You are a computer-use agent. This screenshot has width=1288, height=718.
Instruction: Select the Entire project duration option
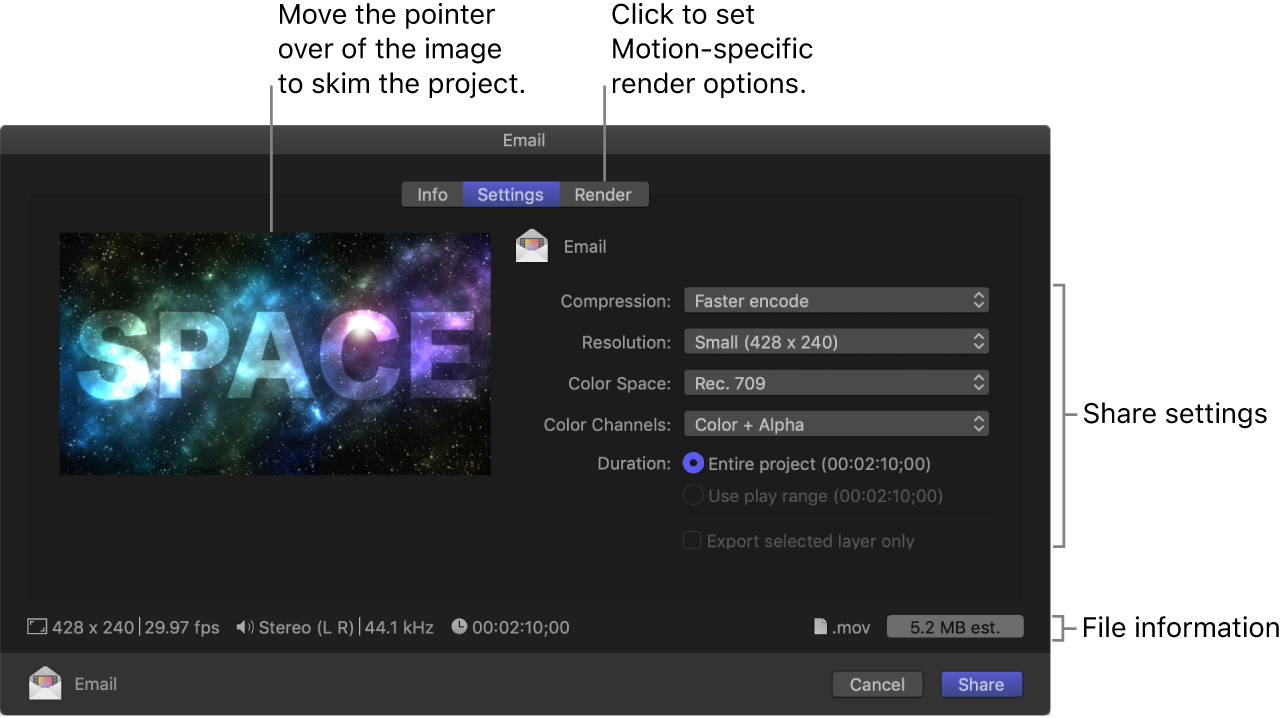694,463
